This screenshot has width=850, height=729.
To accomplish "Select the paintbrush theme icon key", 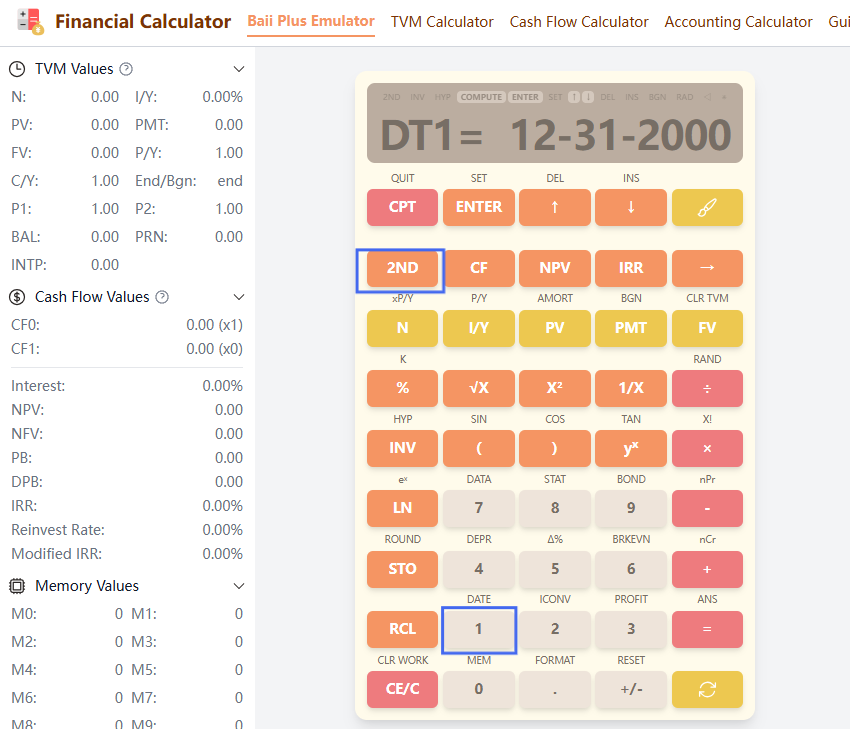I will coord(707,207).
